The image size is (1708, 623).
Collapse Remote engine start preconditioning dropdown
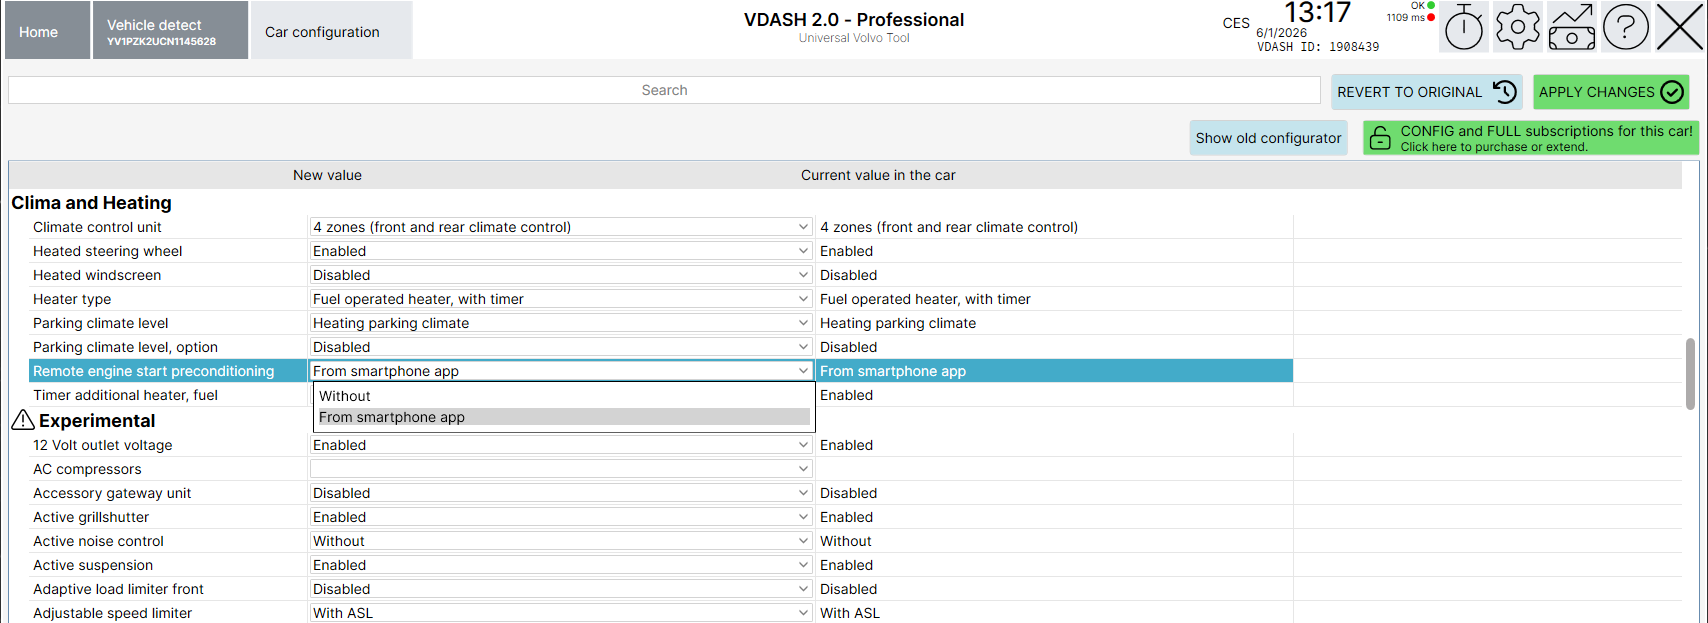(x=560, y=371)
